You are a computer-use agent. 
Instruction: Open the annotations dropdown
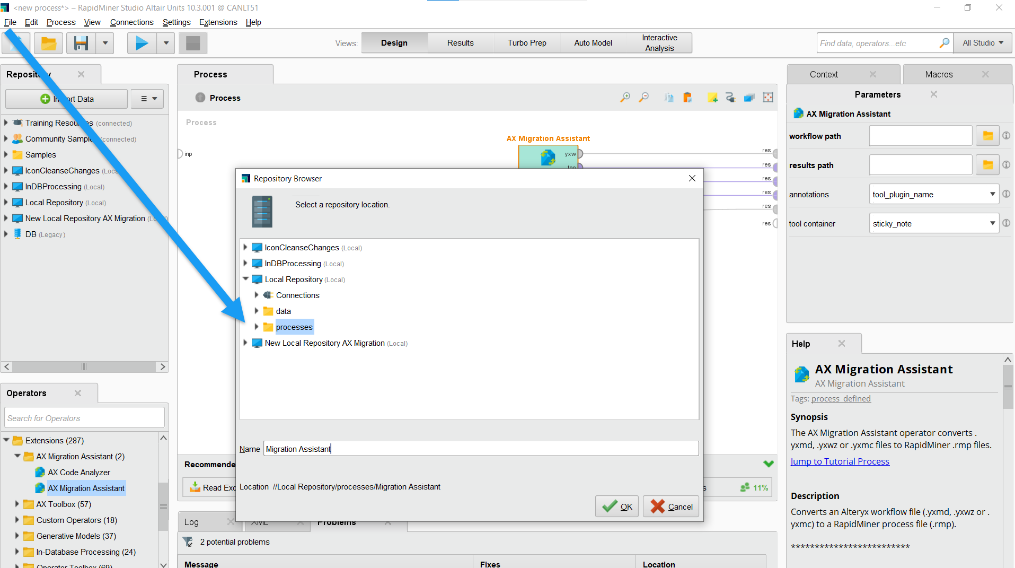[934, 194]
